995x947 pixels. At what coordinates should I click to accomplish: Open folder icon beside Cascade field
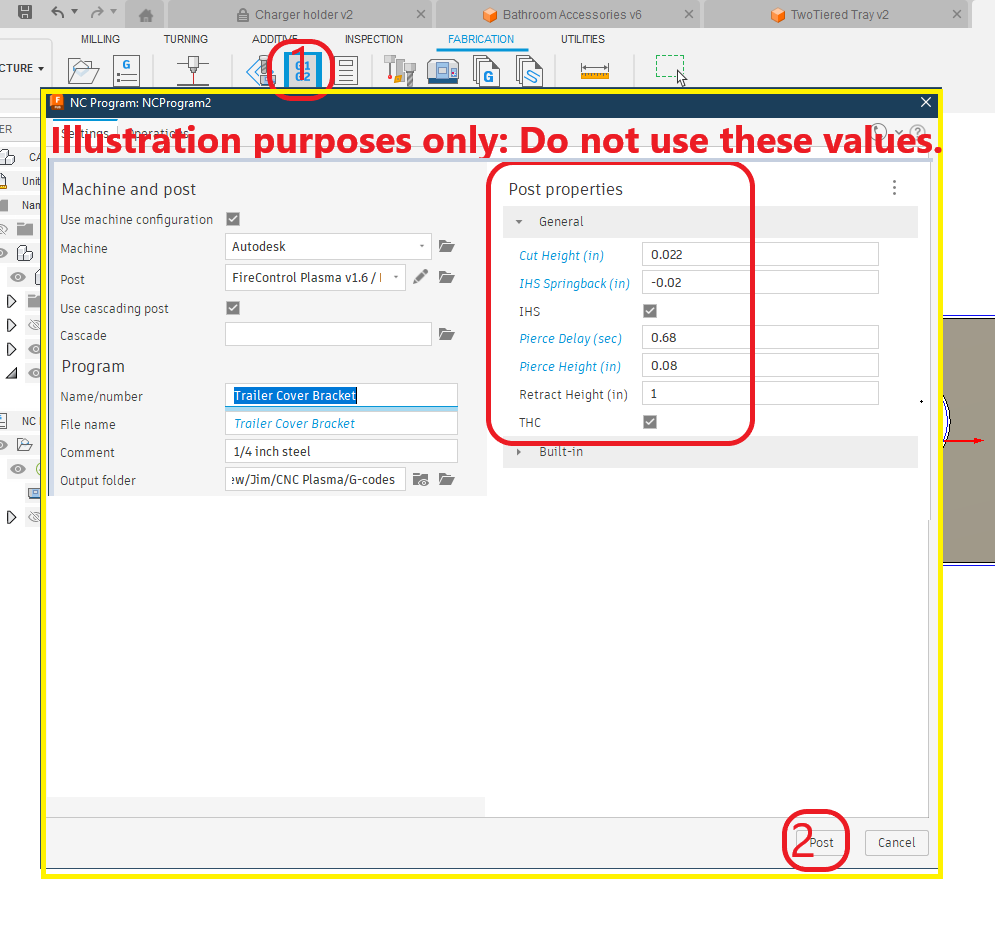click(446, 334)
